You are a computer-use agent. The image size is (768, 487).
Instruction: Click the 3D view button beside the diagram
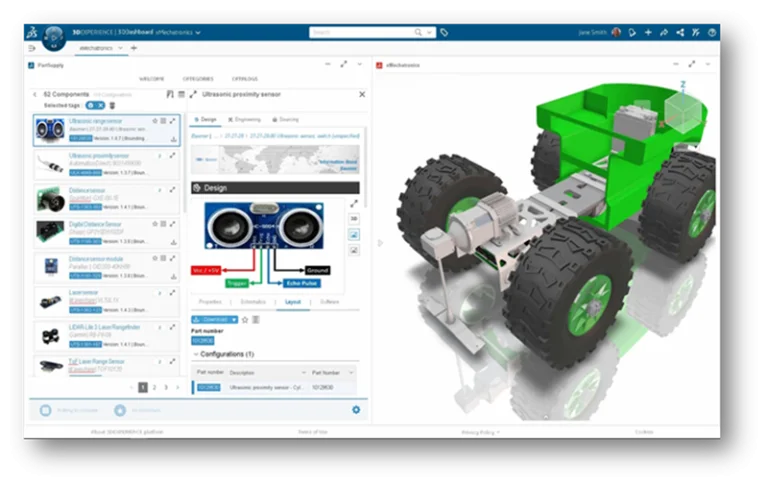353,218
